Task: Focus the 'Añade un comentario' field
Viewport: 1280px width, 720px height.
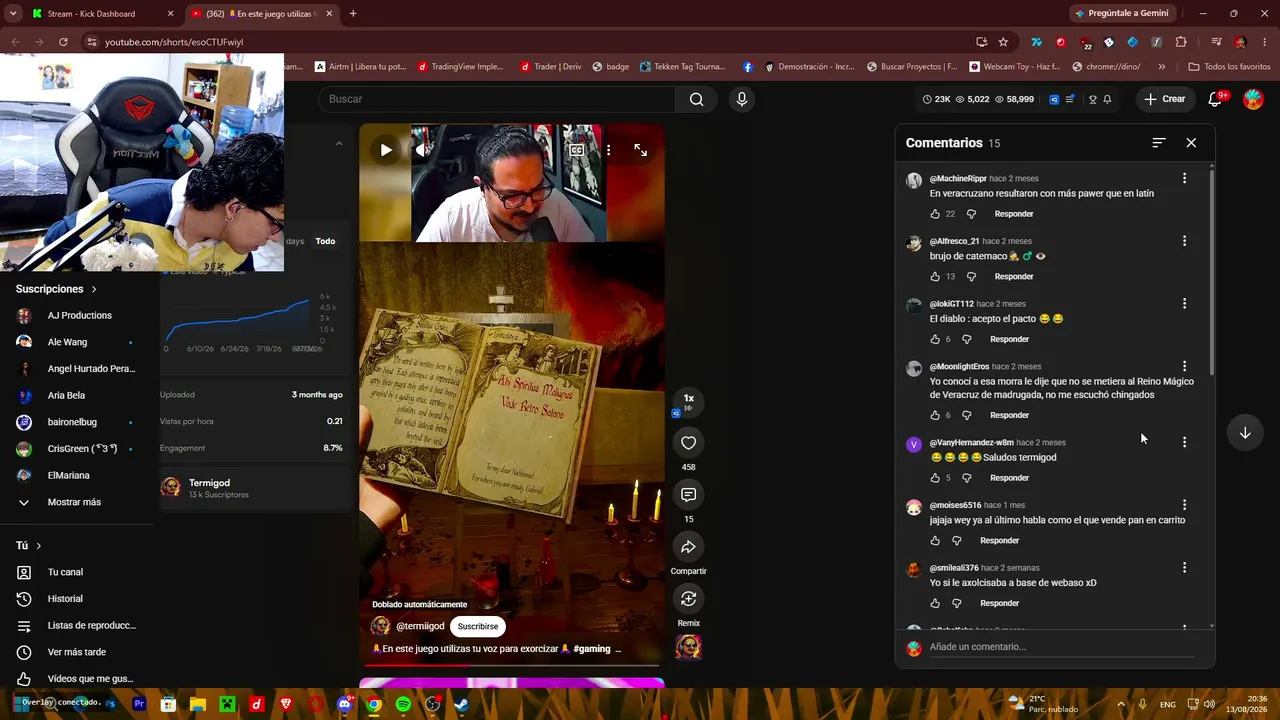Action: pyautogui.click(x=1061, y=647)
